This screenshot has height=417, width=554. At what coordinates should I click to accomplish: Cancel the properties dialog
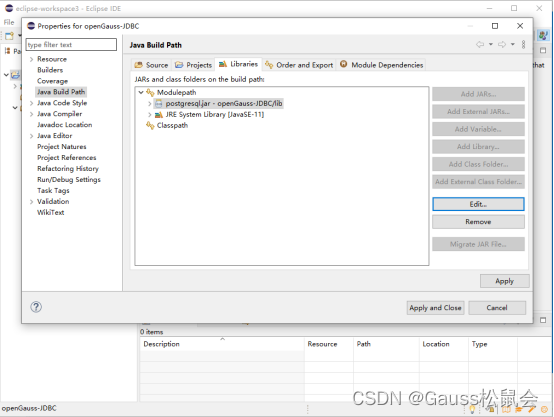pyautogui.click(x=497, y=308)
